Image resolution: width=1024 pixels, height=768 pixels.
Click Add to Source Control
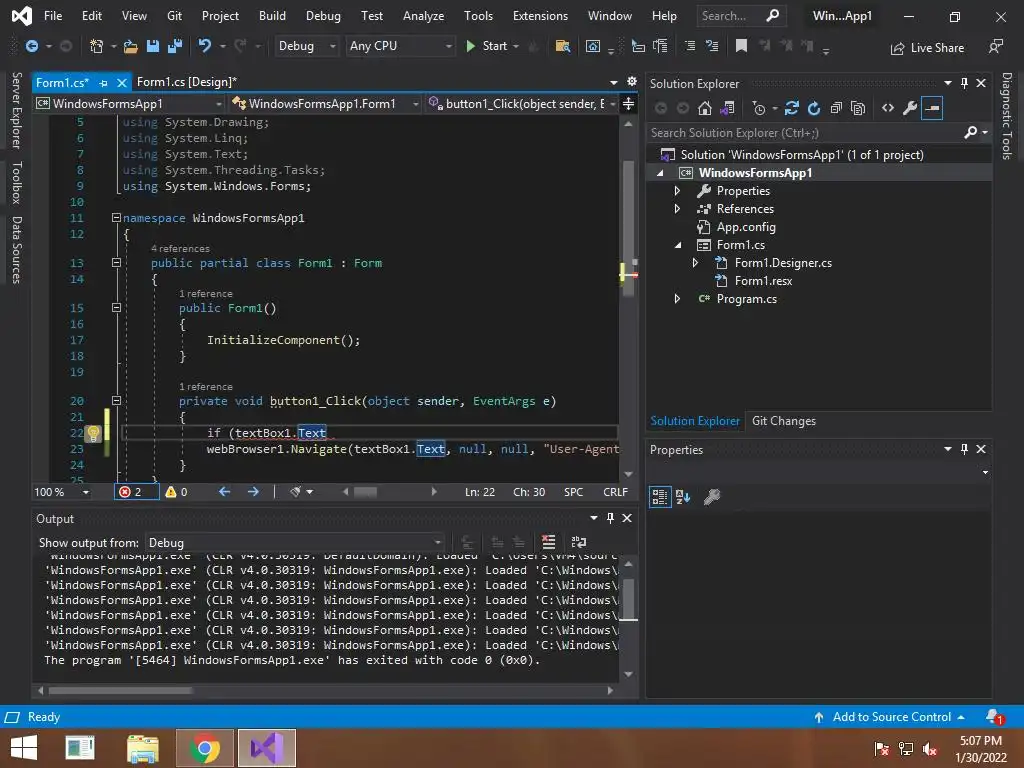(891, 717)
